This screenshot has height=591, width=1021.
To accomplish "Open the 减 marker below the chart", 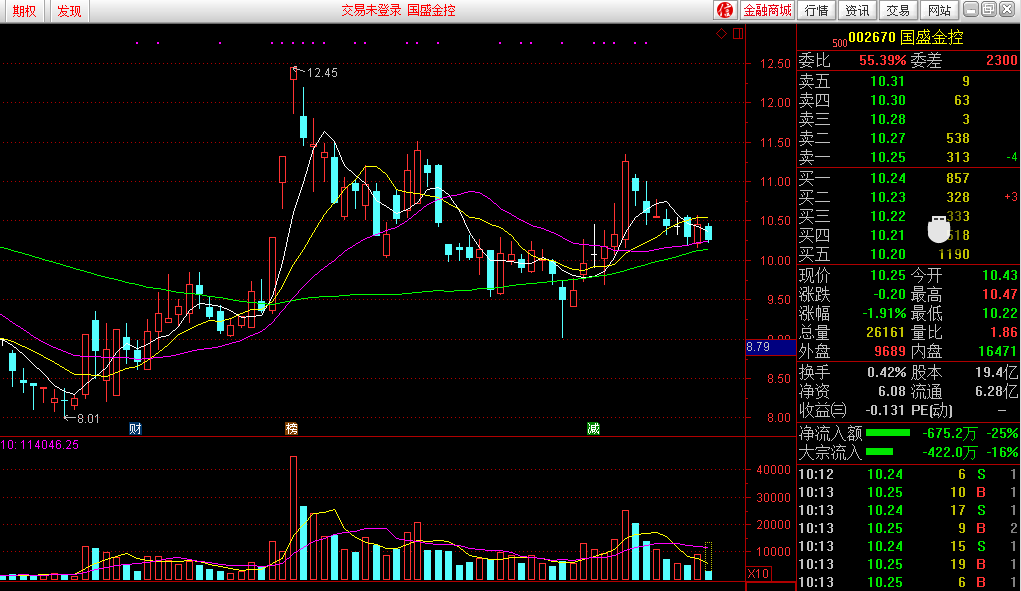I will (x=593, y=428).
